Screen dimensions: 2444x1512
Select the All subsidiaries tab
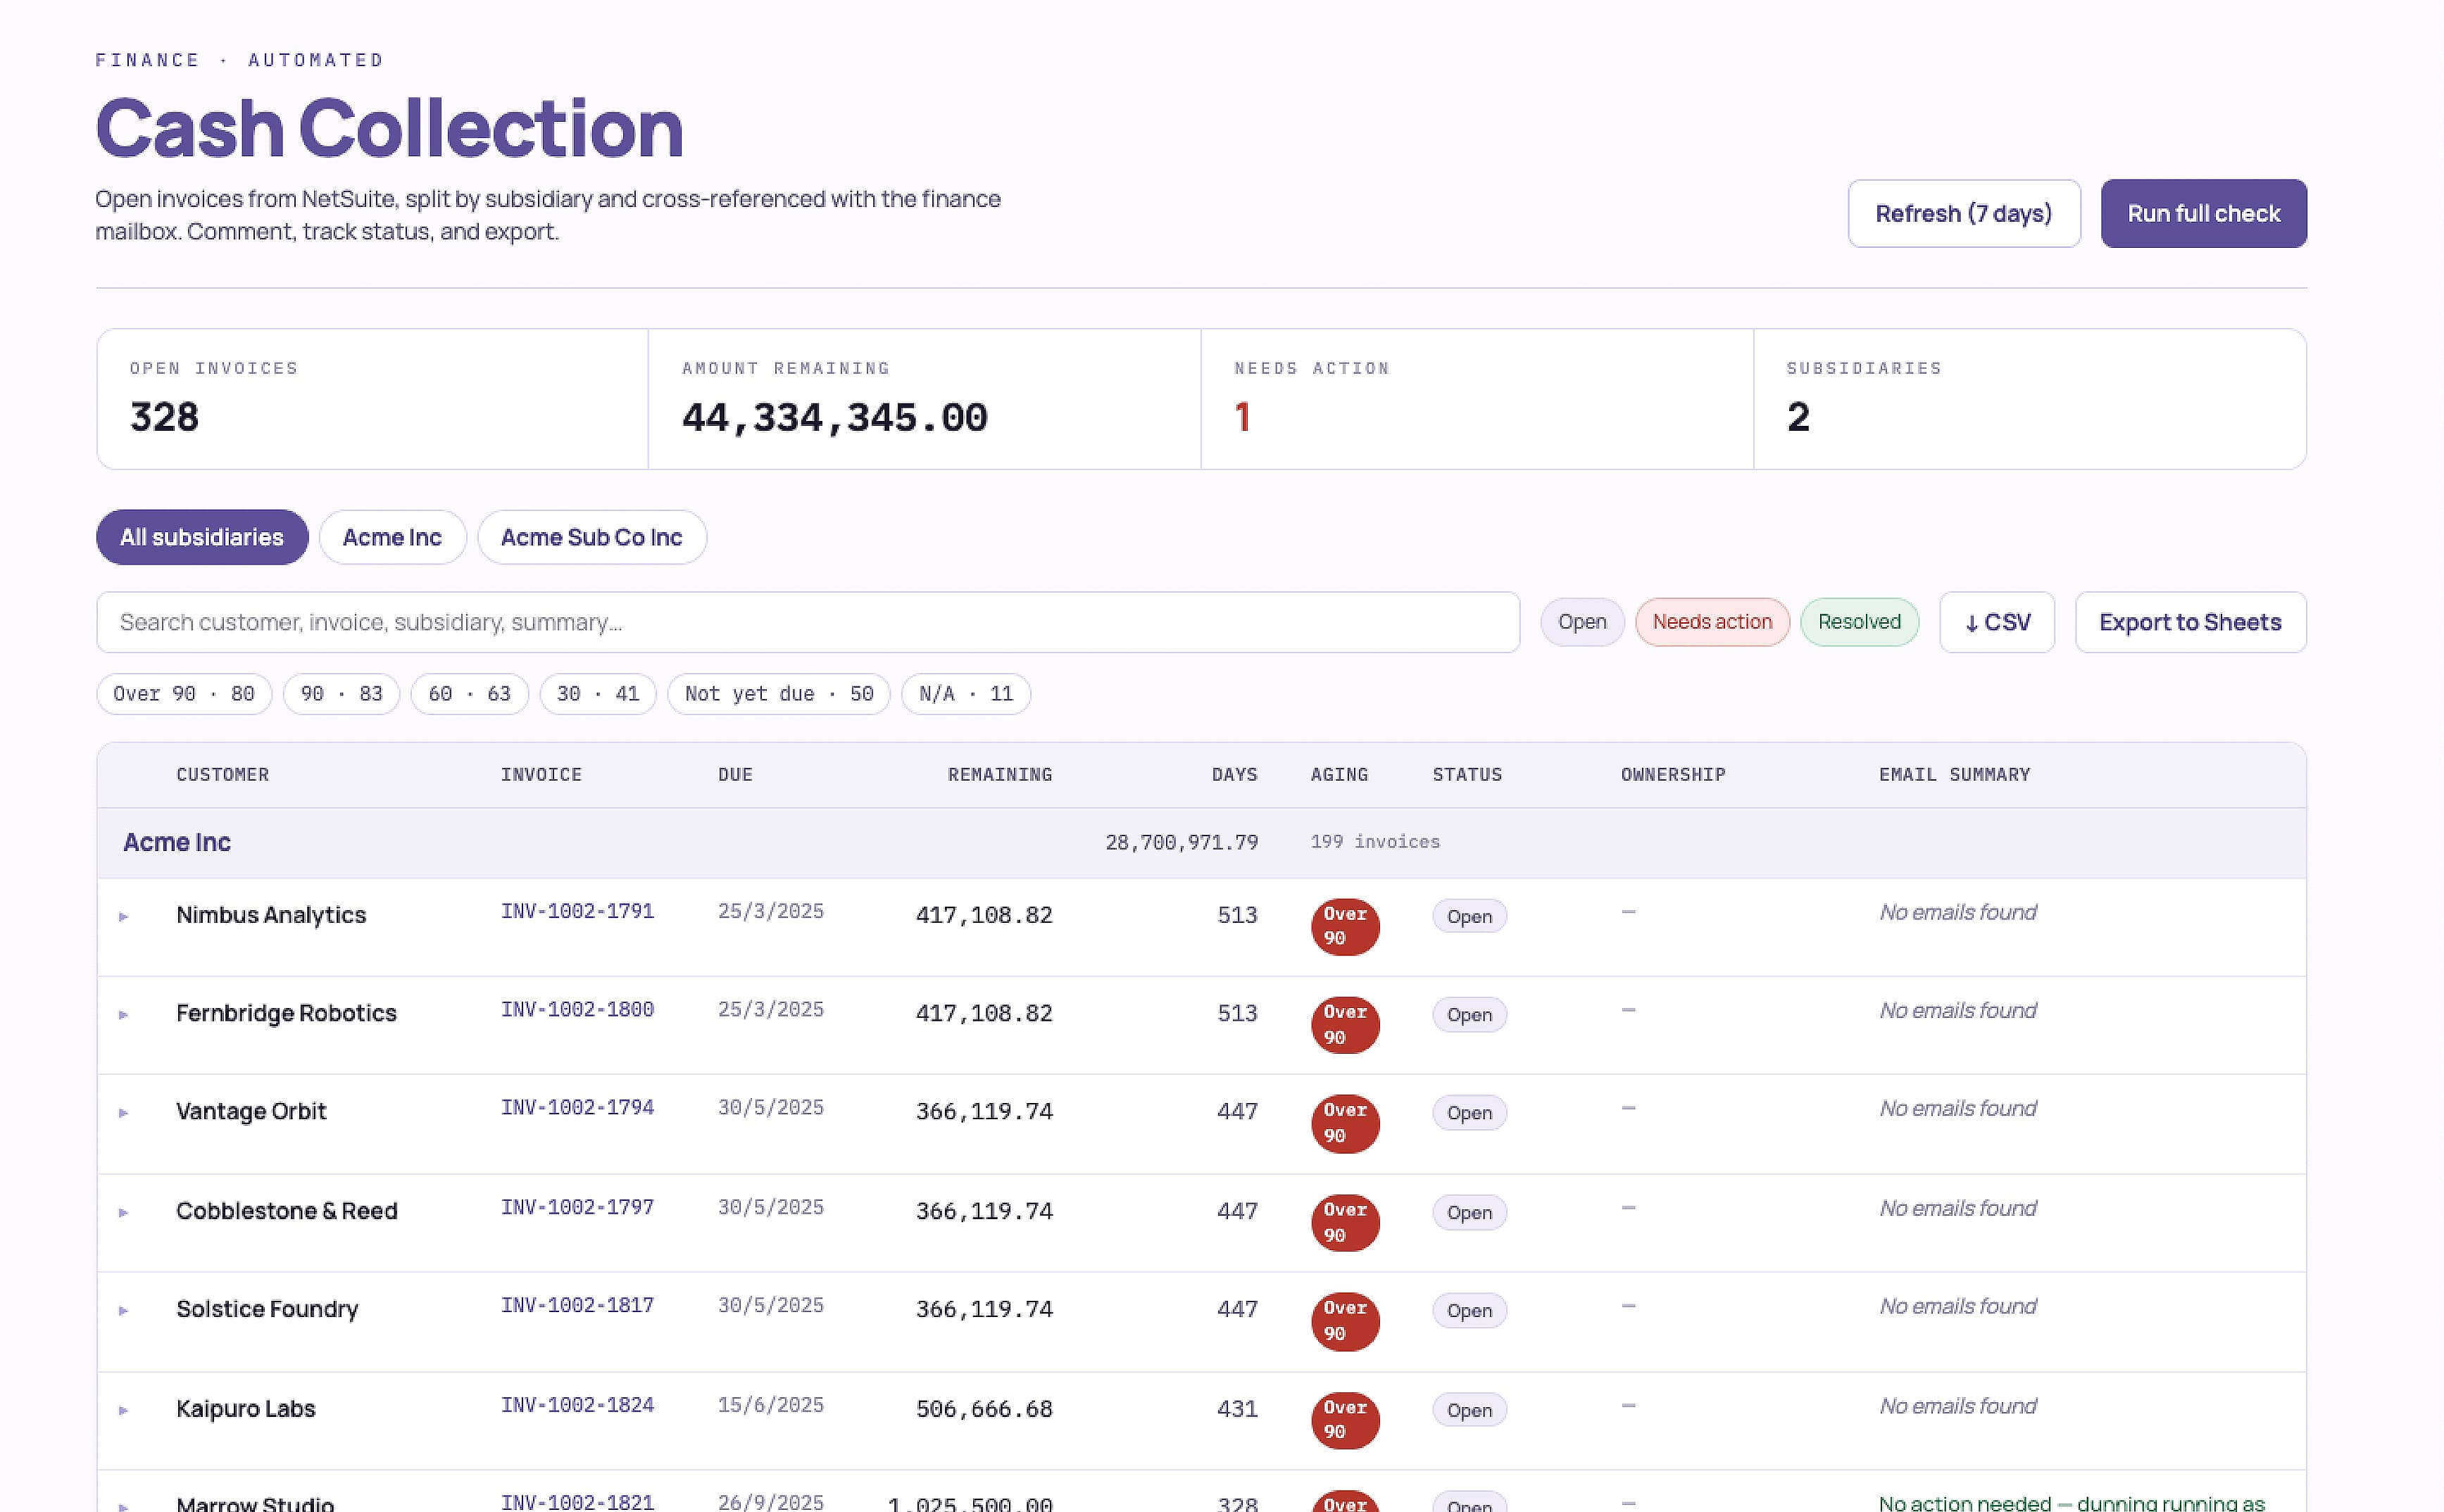point(202,537)
